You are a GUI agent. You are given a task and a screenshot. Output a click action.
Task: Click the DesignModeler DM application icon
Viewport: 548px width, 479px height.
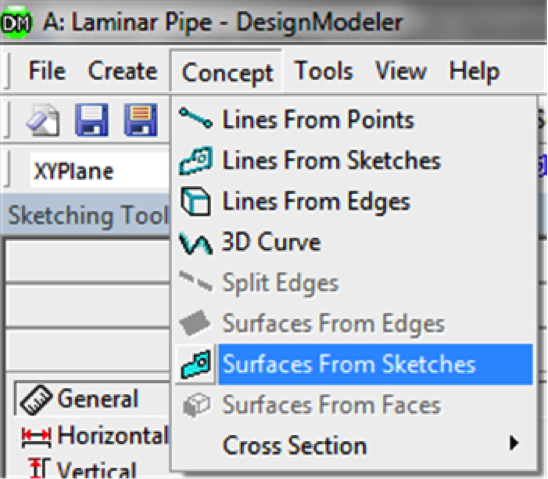(x=16, y=23)
